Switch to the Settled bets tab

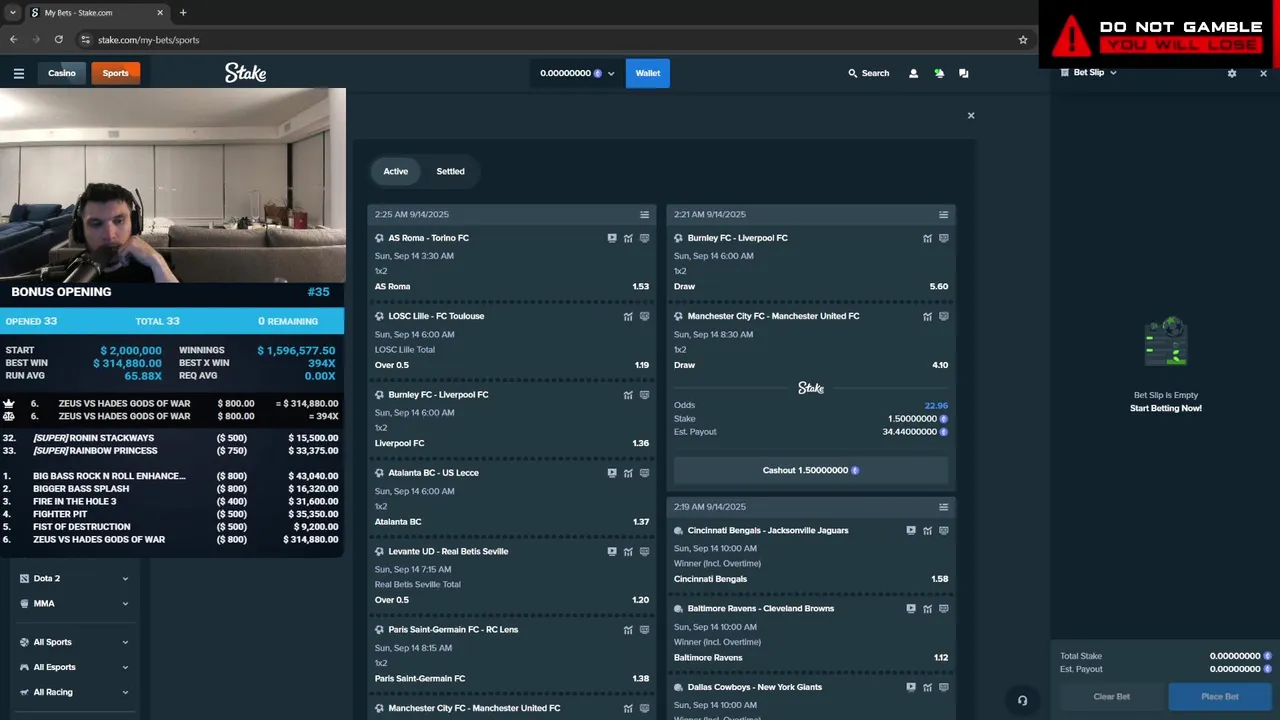450,171
